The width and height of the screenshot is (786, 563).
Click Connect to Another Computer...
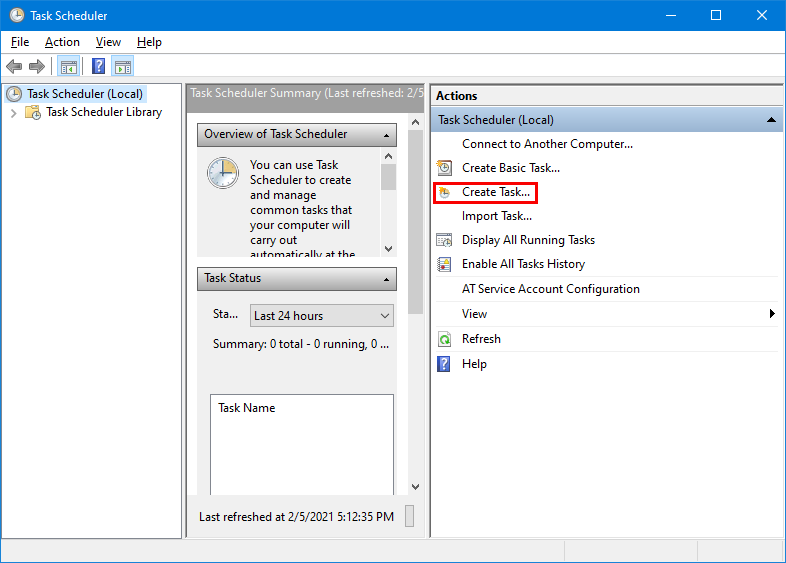click(547, 144)
